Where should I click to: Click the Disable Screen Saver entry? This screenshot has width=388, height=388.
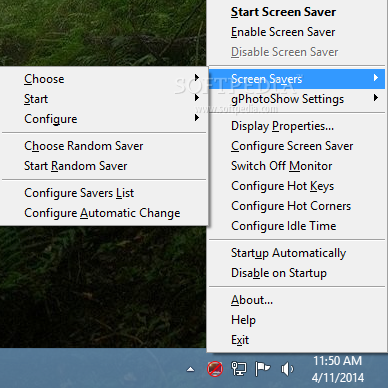click(x=297, y=52)
